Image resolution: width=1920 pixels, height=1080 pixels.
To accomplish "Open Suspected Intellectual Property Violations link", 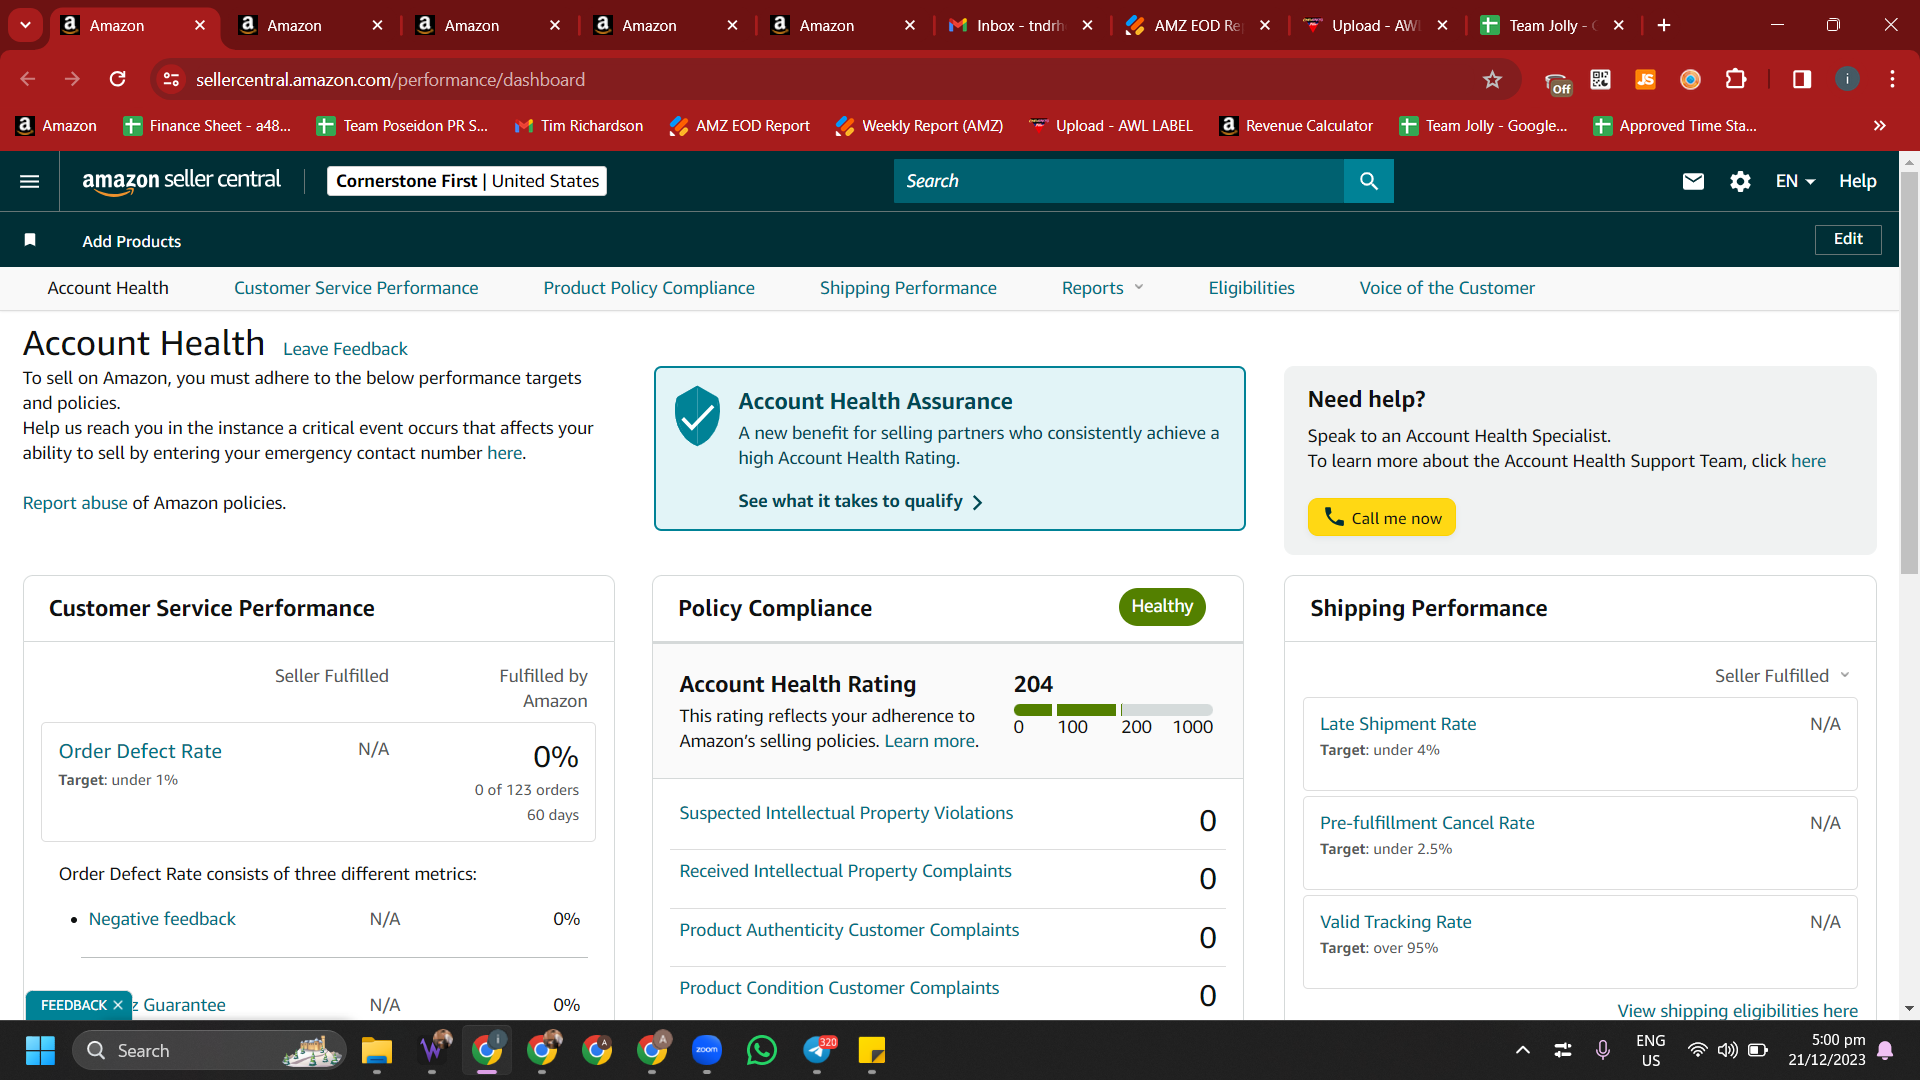I will pos(846,813).
